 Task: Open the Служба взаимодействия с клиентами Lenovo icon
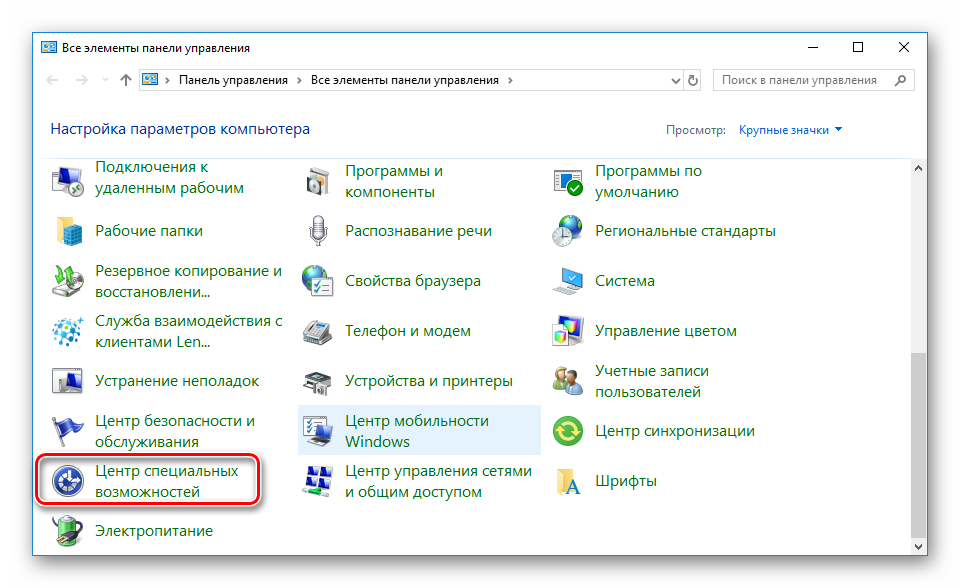click(x=67, y=331)
